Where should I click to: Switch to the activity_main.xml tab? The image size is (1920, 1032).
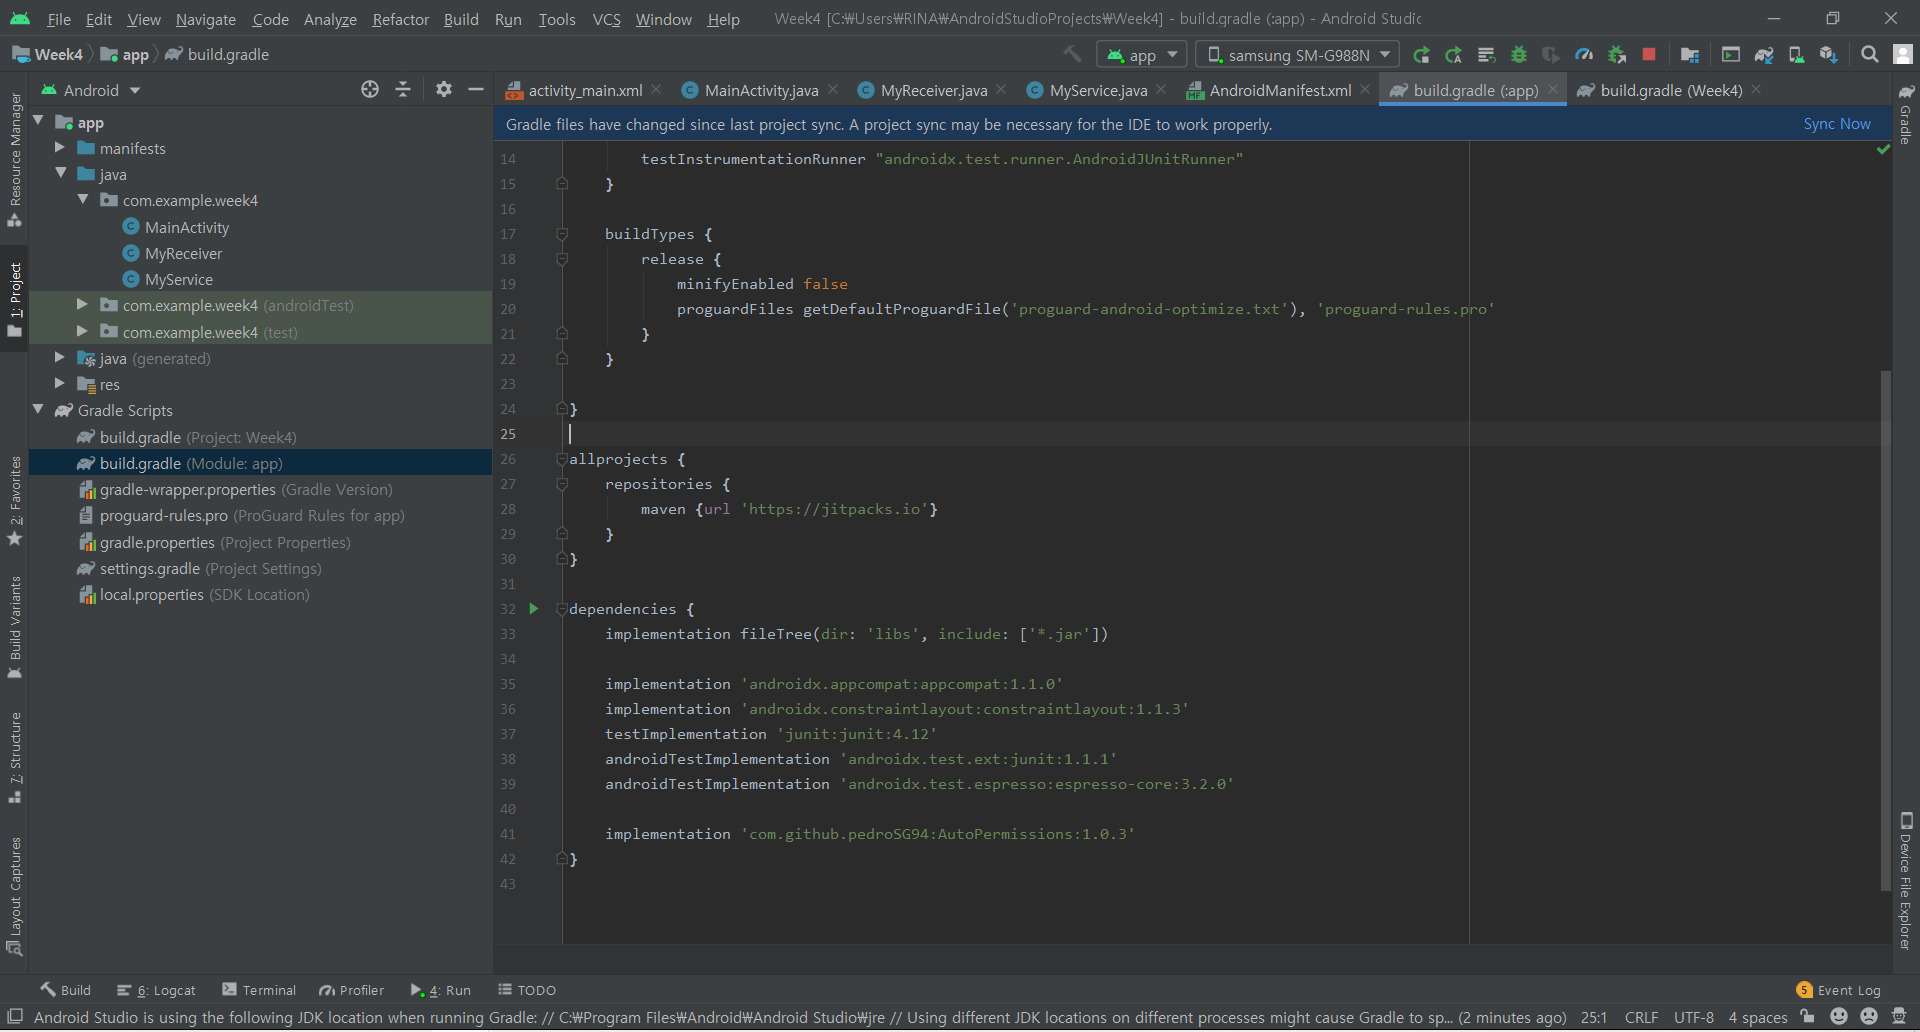584,90
